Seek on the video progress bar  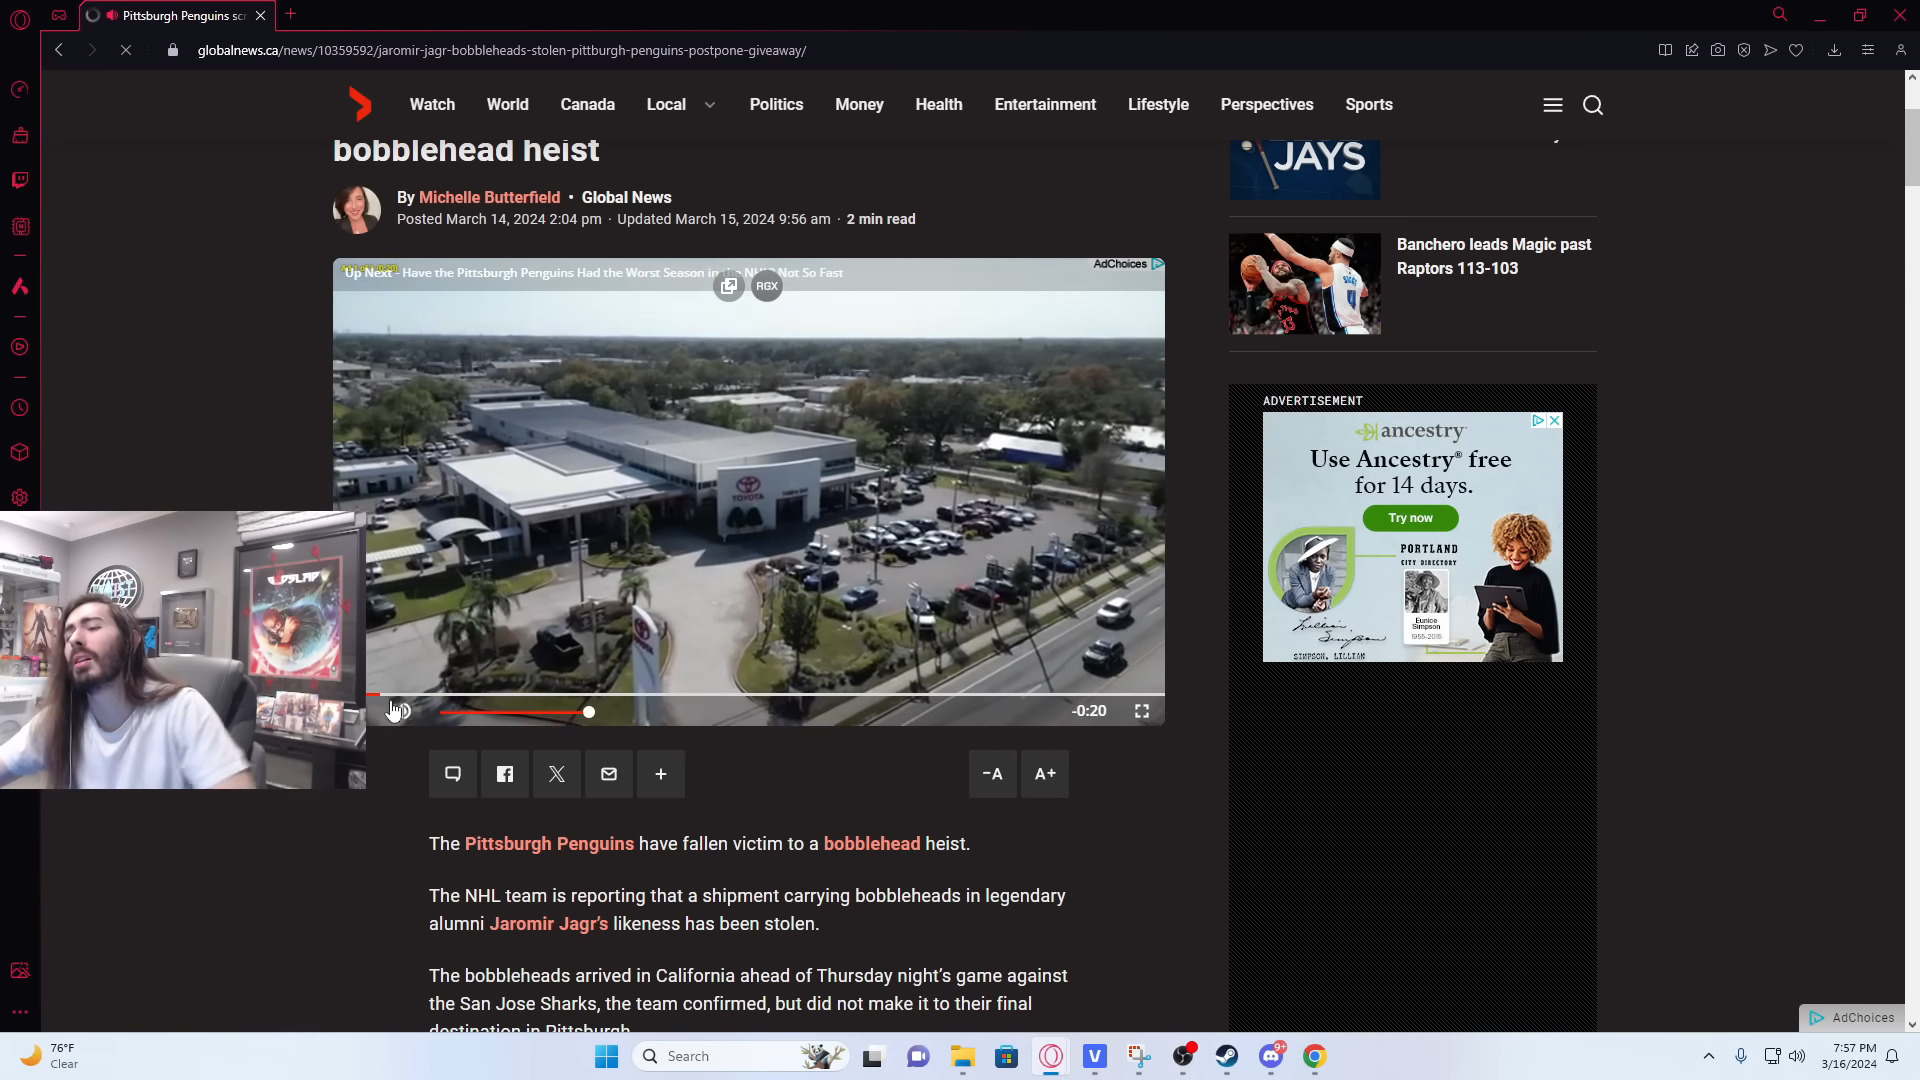tap(765, 694)
